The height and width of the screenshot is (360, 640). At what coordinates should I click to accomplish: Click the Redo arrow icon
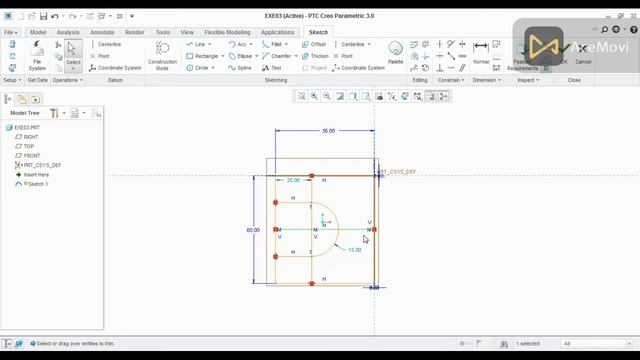tap(73, 16)
